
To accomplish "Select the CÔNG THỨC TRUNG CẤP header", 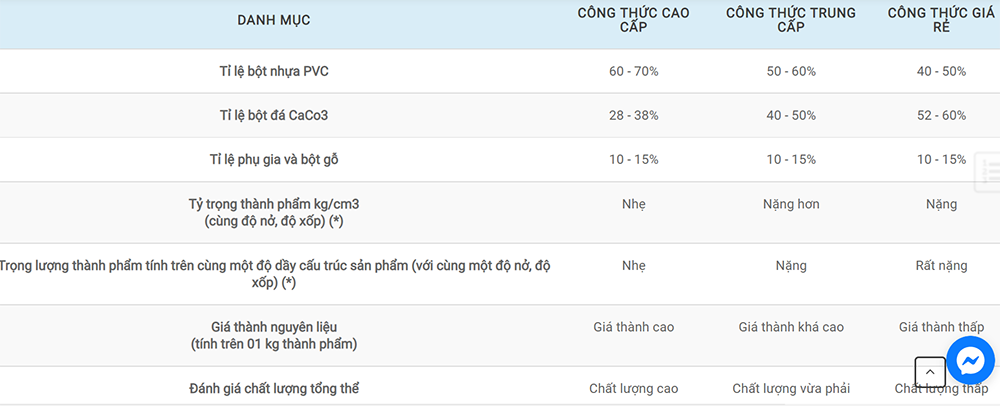I will point(791,20).
